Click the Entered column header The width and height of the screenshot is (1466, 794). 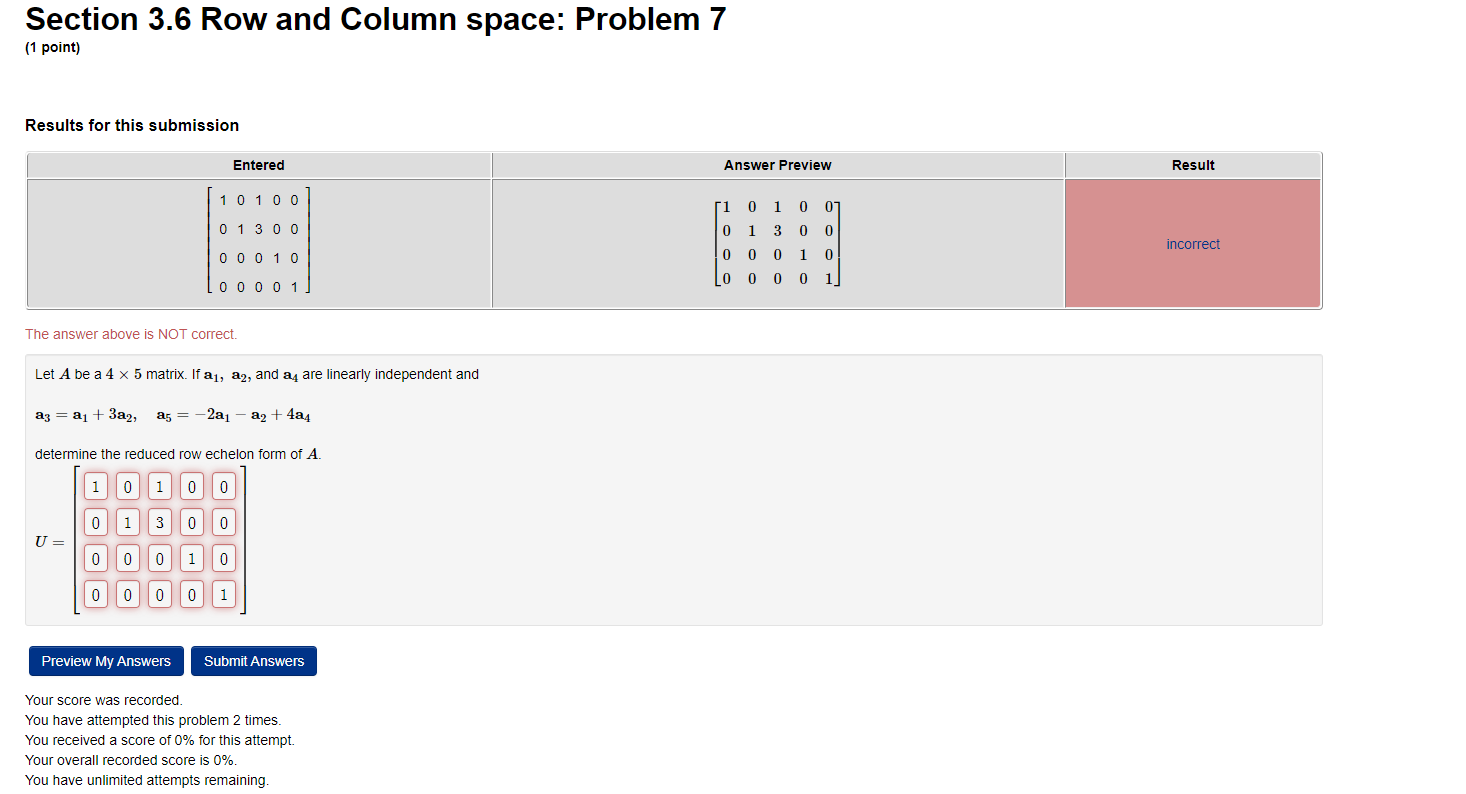258,165
